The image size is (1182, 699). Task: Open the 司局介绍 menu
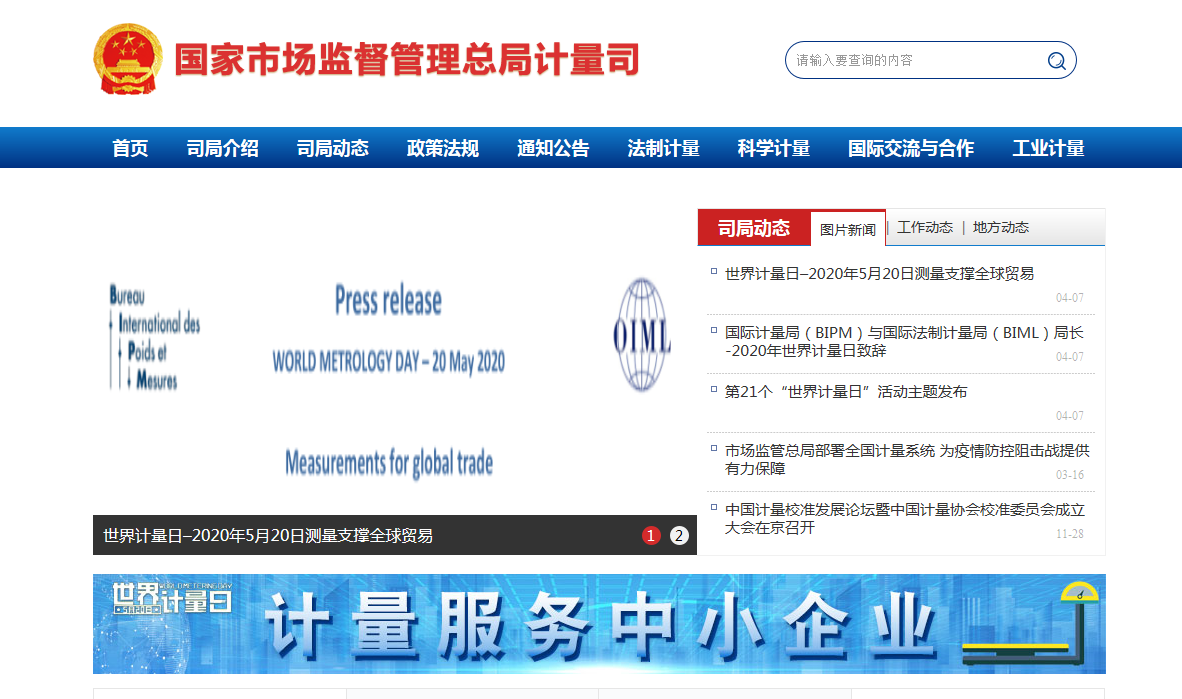tap(222, 148)
